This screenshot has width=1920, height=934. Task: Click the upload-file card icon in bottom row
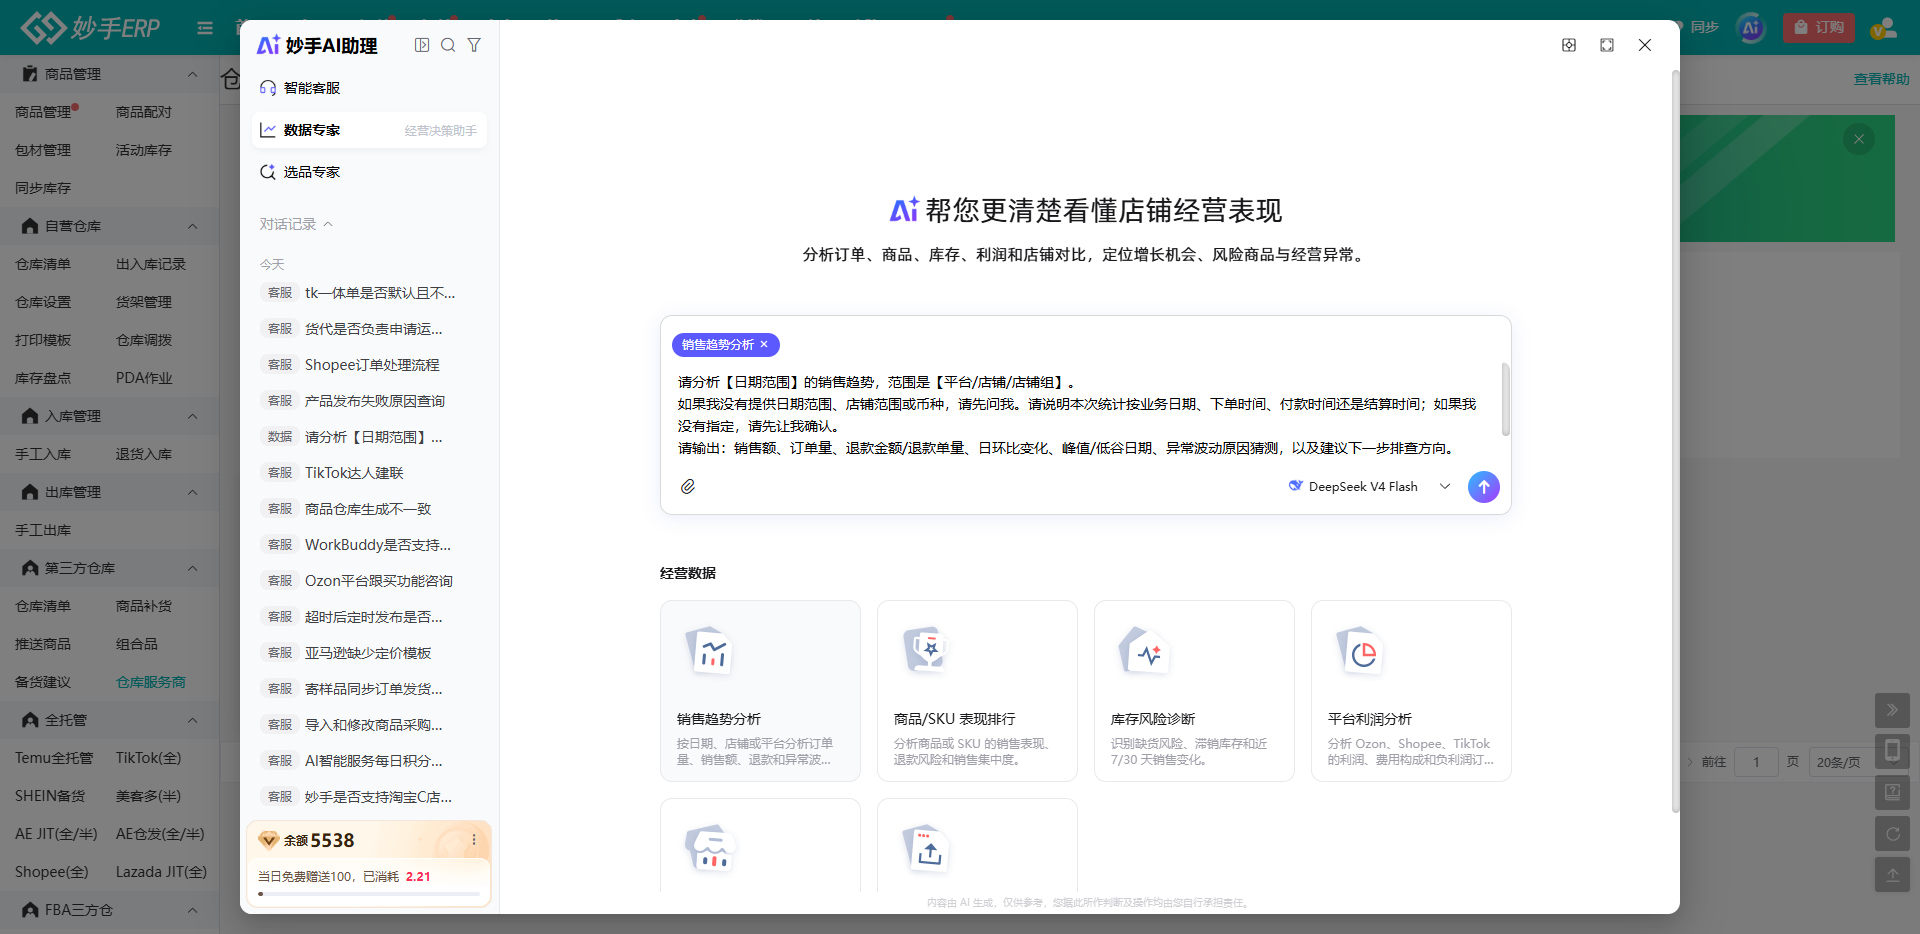926,849
